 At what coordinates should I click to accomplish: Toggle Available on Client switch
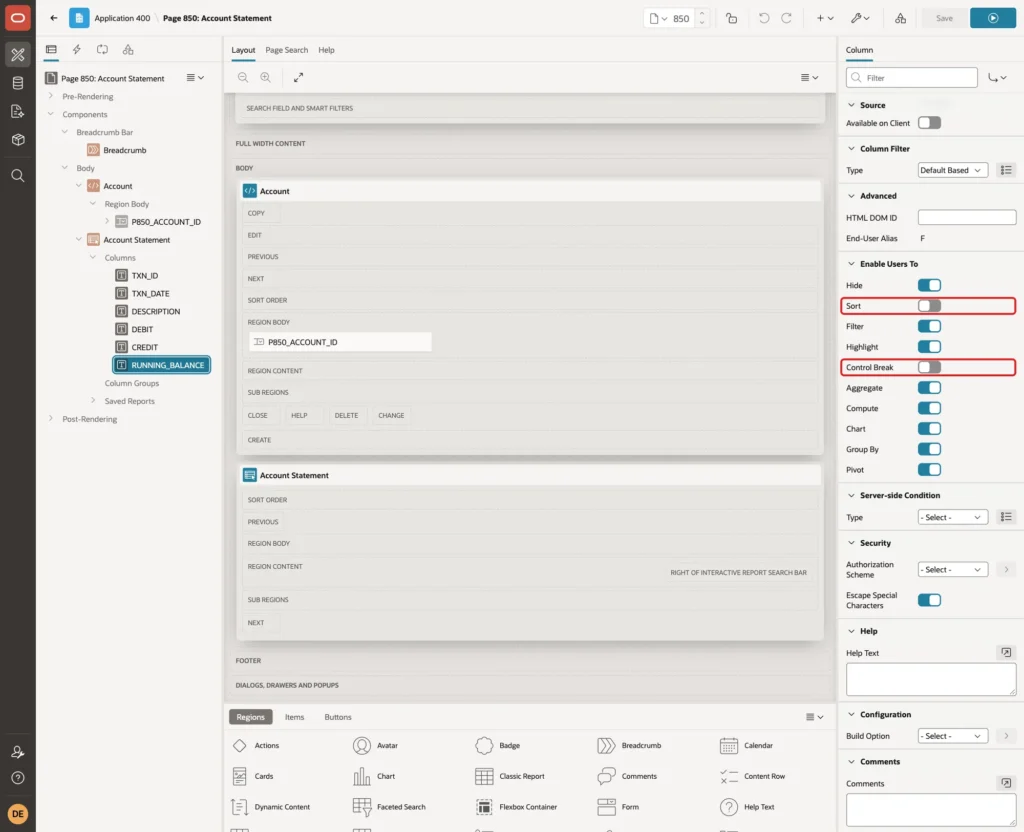929,123
